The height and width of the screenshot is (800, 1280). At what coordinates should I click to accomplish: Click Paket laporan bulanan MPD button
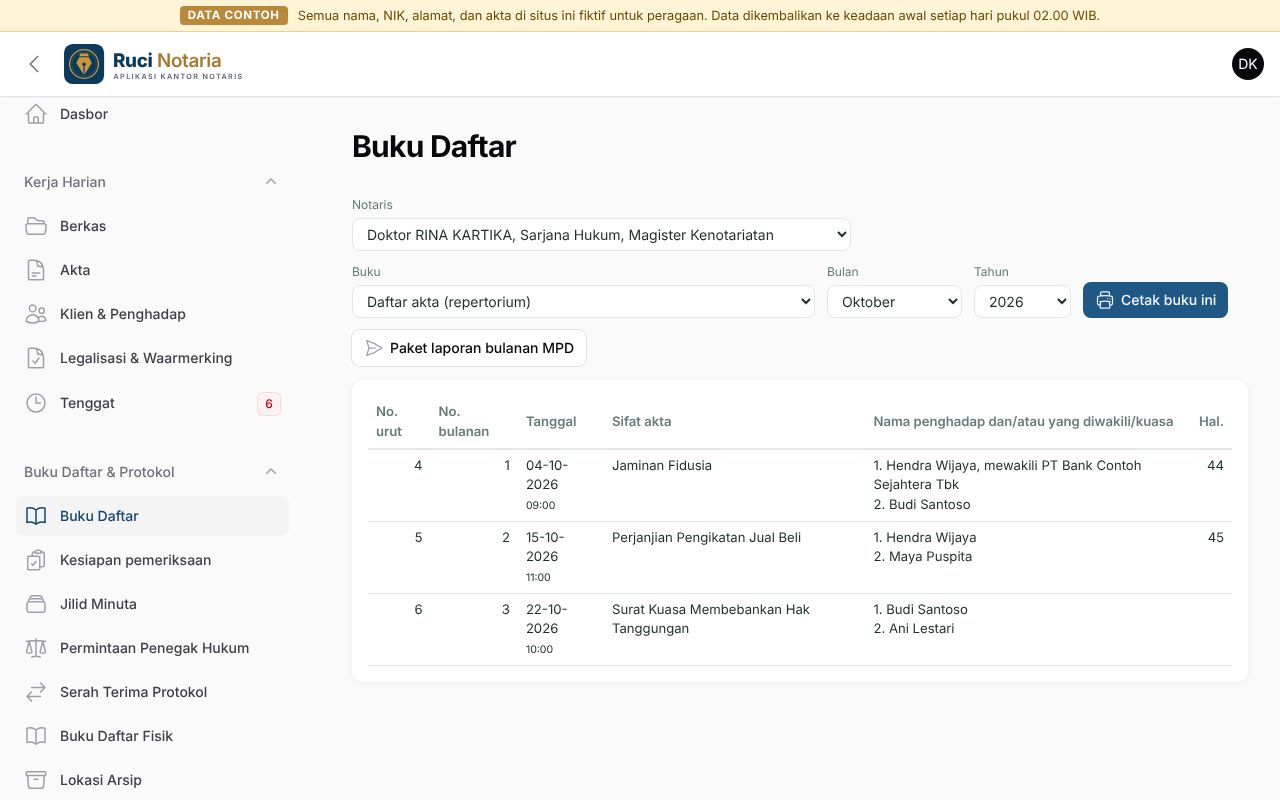[x=469, y=348]
